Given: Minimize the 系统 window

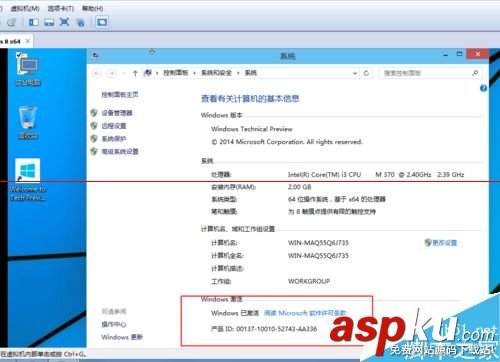Looking at the screenshot, I should [x=445, y=55].
